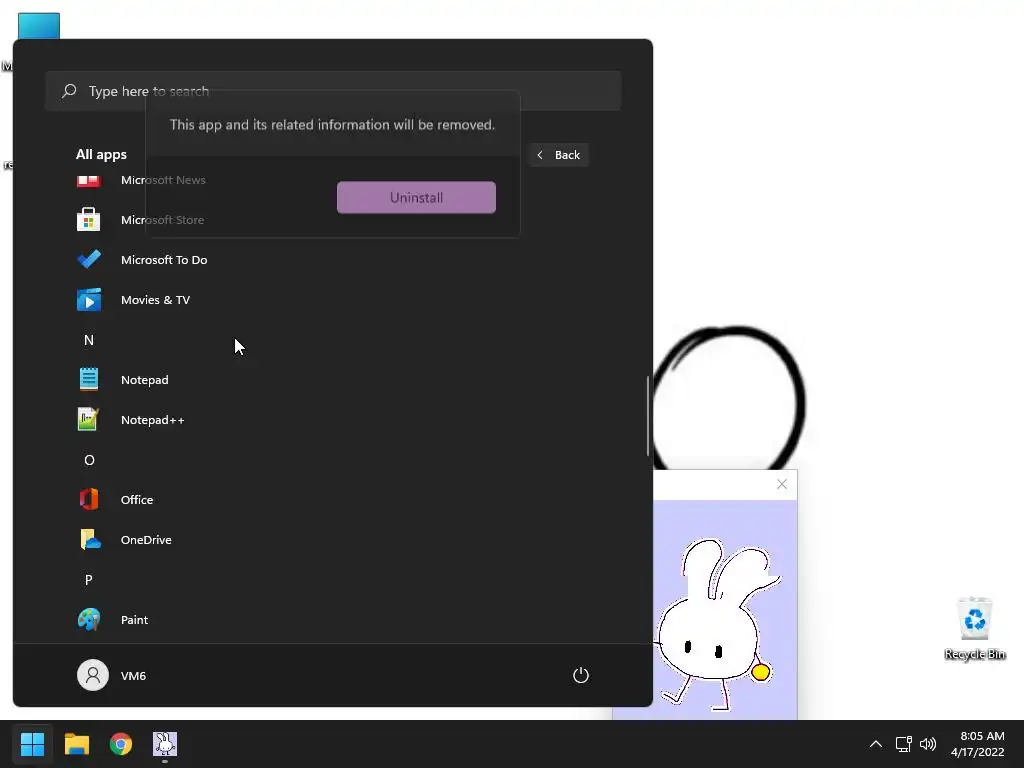Open network status icon in system tray

pos(903,744)
